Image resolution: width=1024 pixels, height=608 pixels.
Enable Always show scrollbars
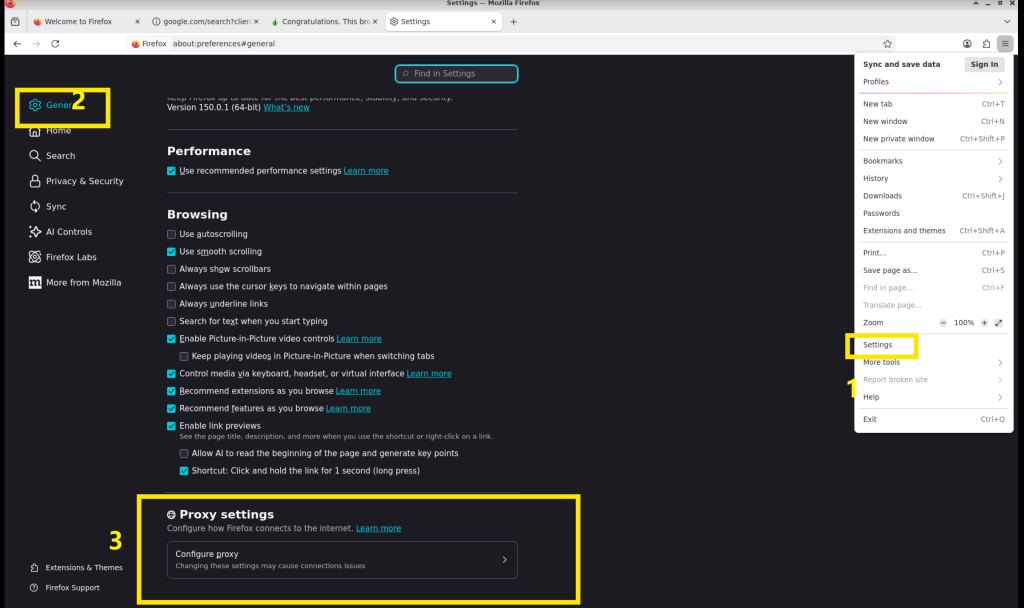171,269
